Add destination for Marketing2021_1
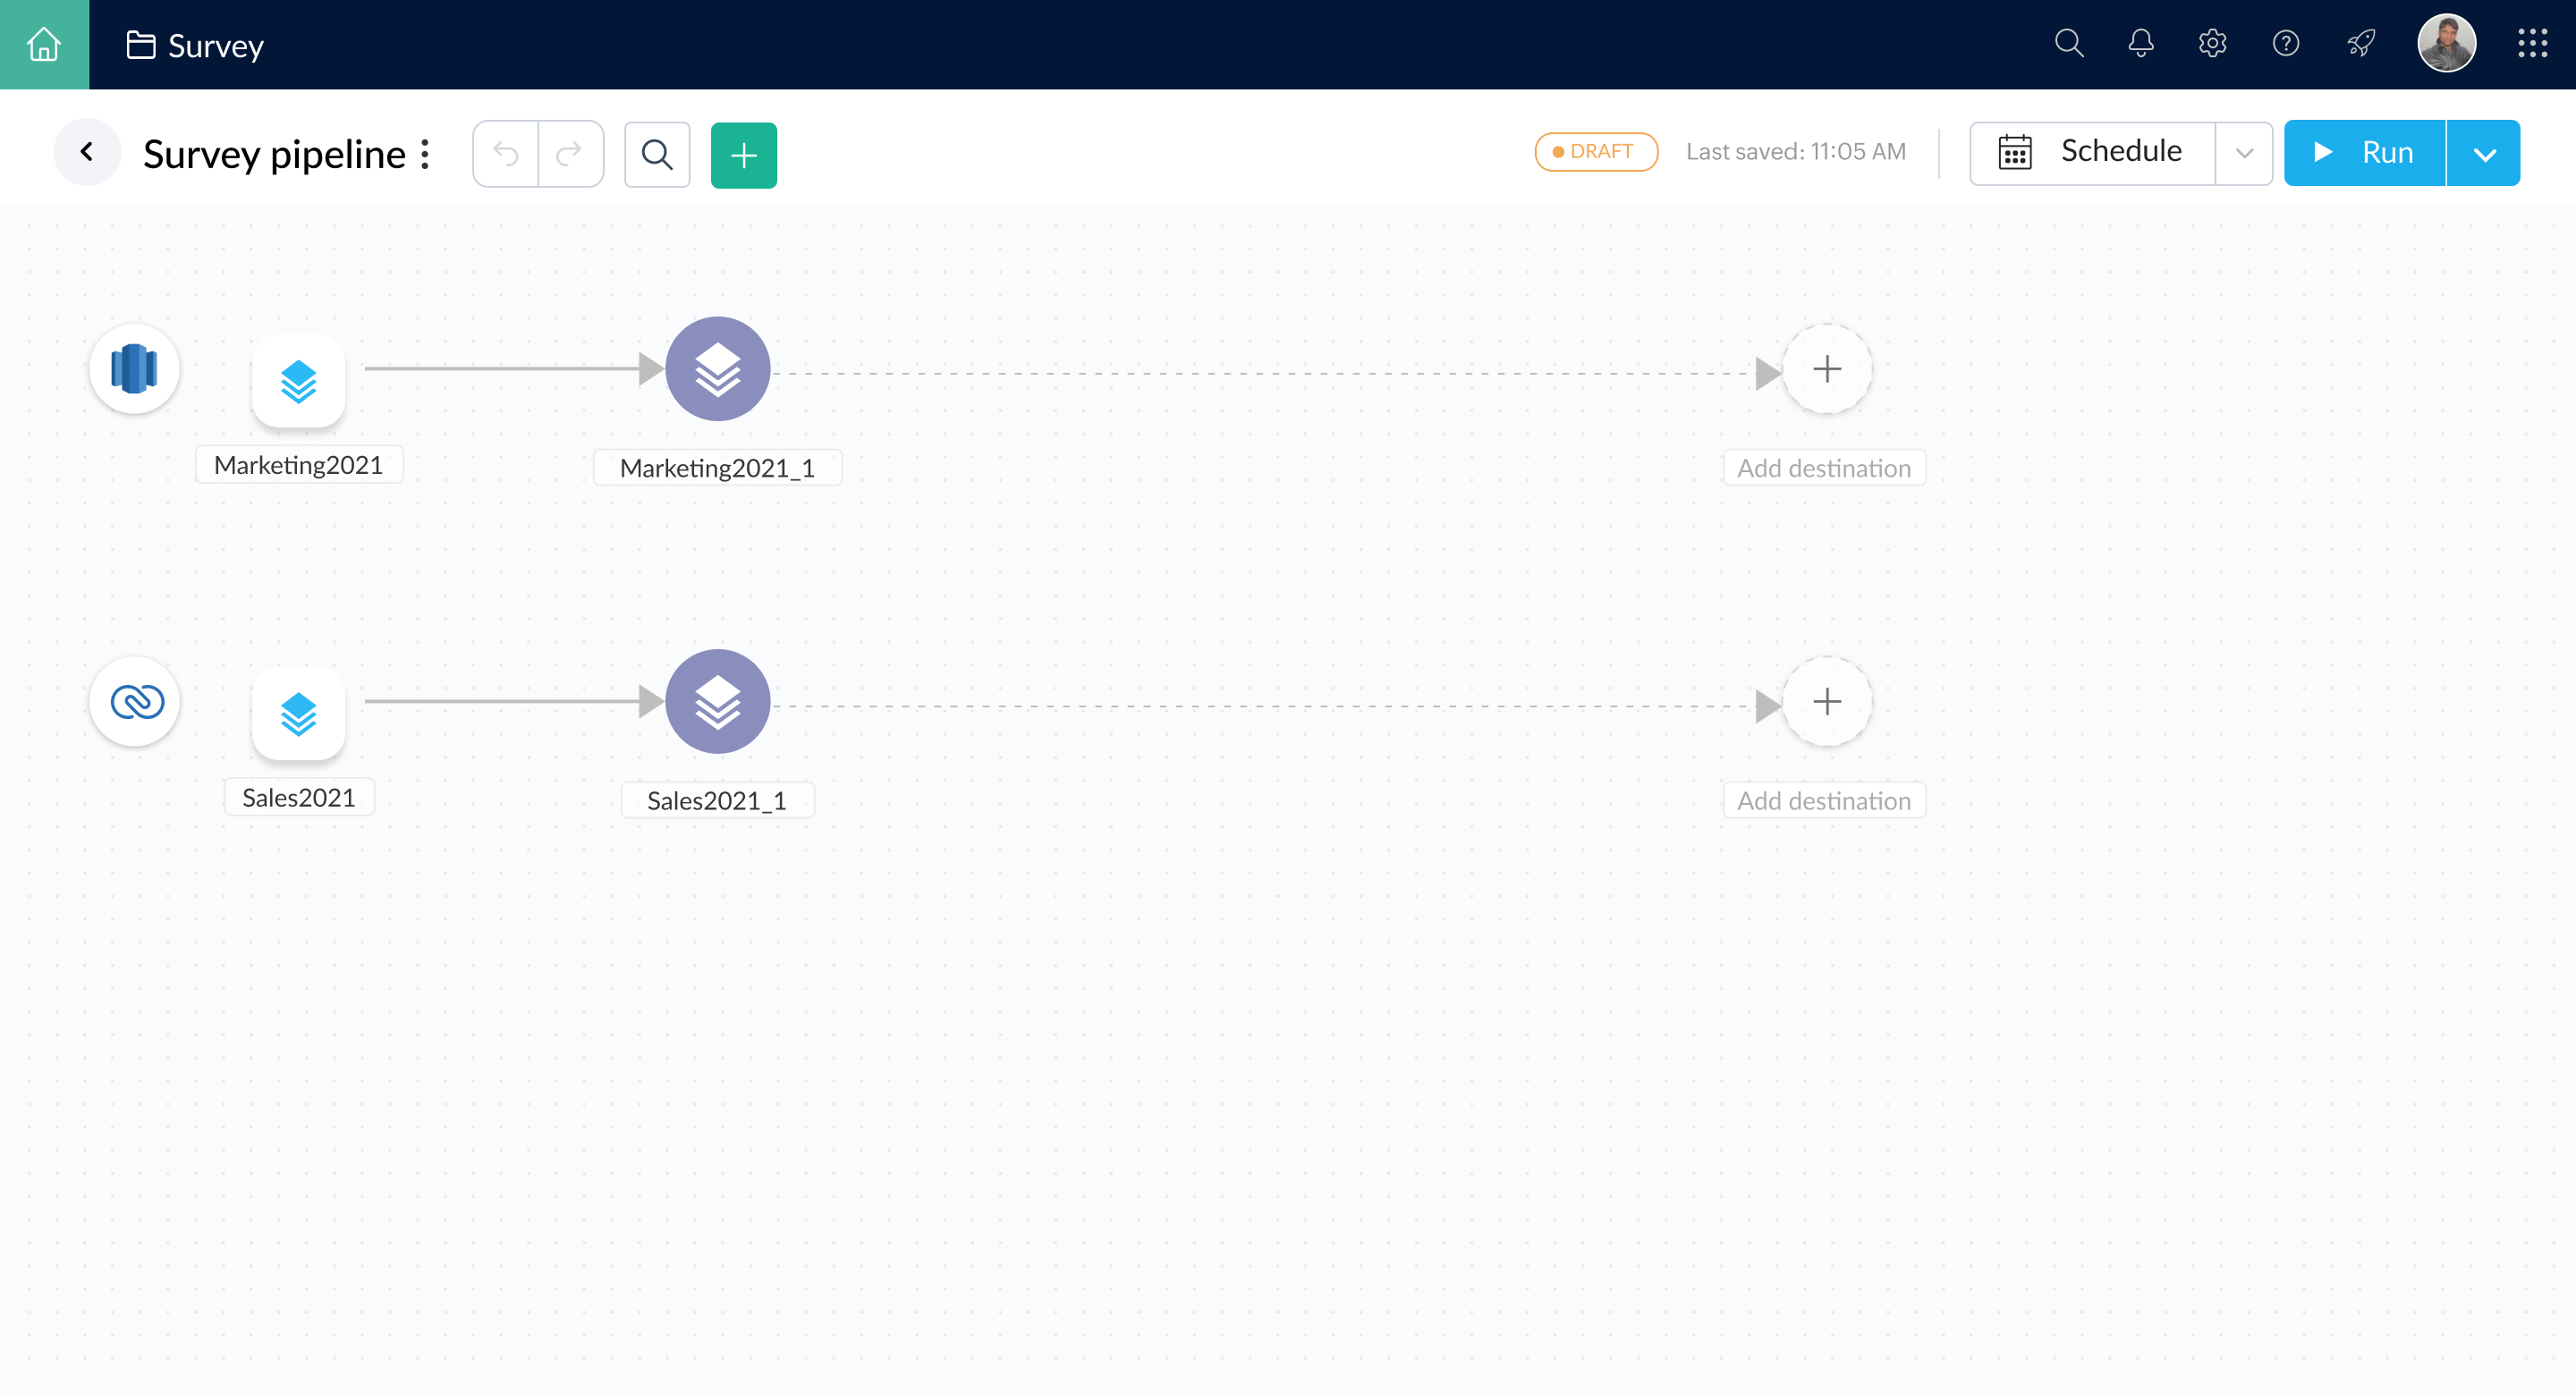This screenshot has width=2576, height=1395. click(1826, 369)
